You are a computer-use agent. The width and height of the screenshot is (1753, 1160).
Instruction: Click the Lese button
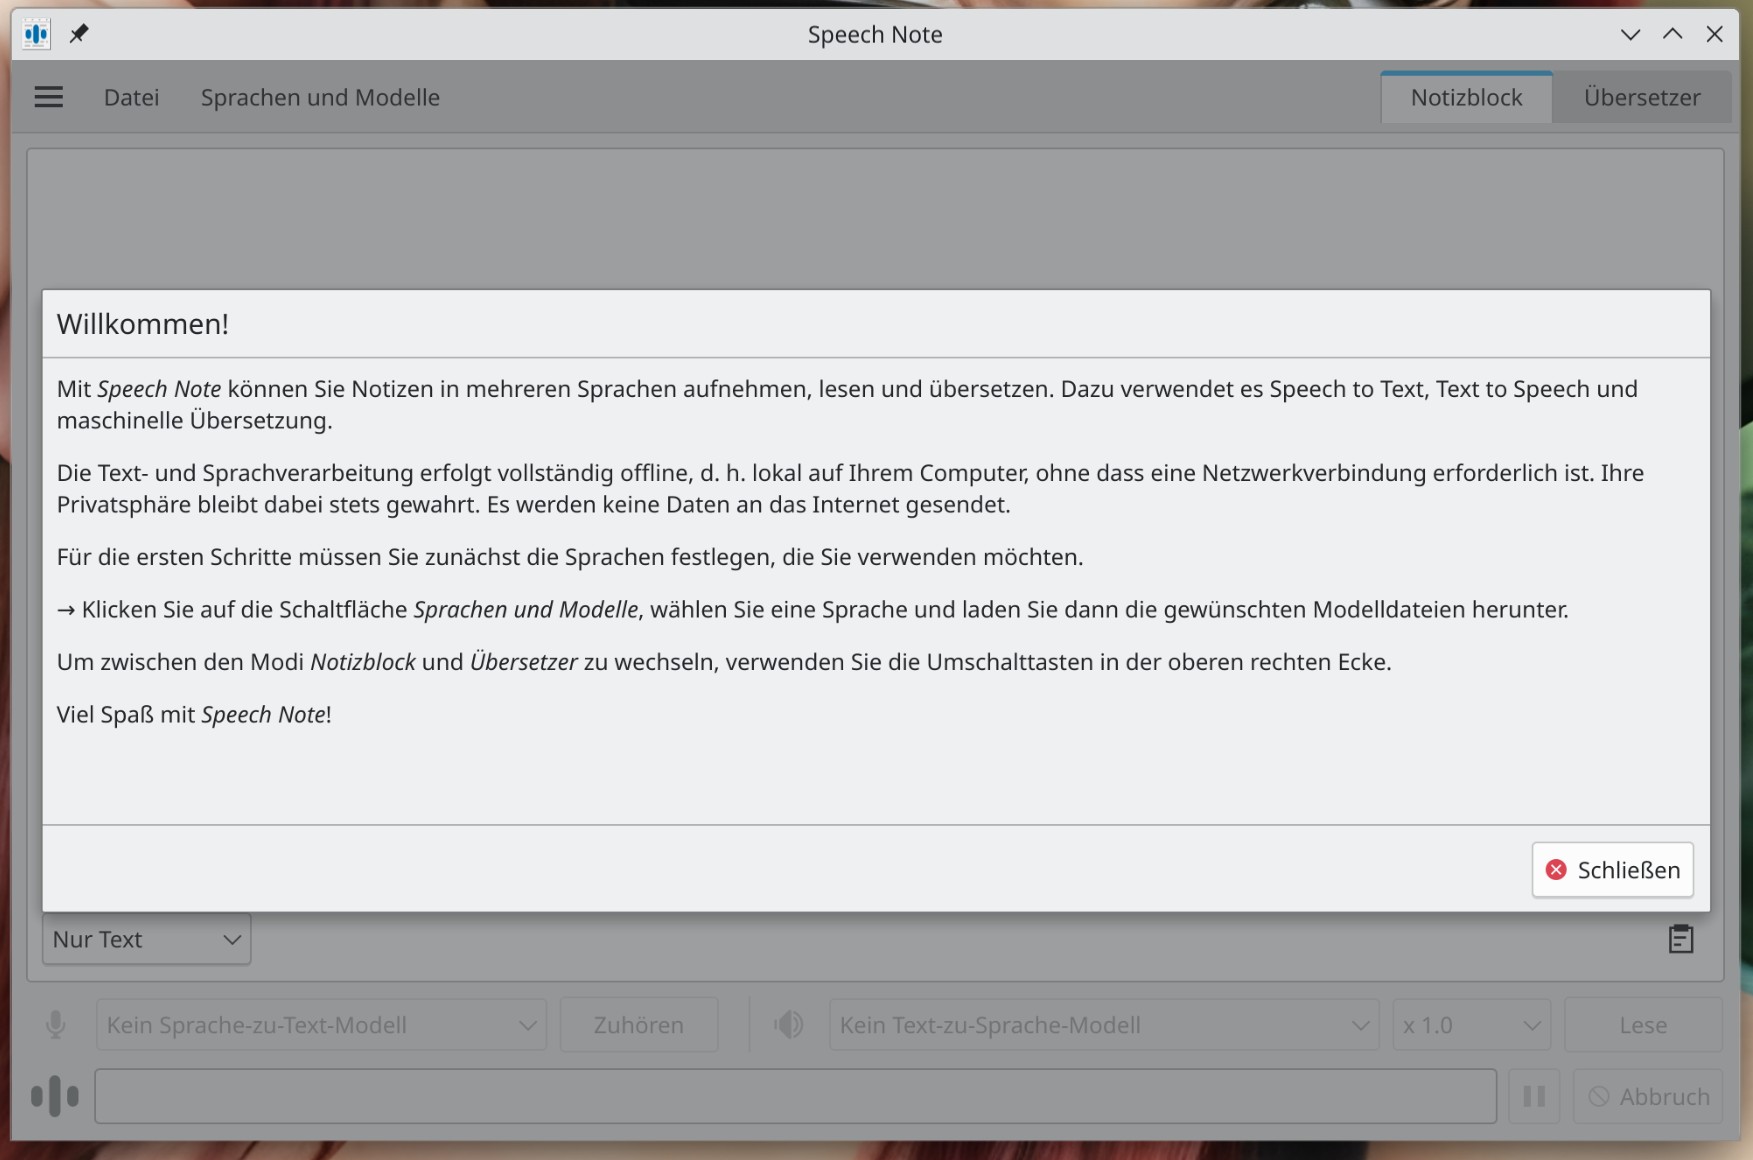(x=1643, y=1025)
